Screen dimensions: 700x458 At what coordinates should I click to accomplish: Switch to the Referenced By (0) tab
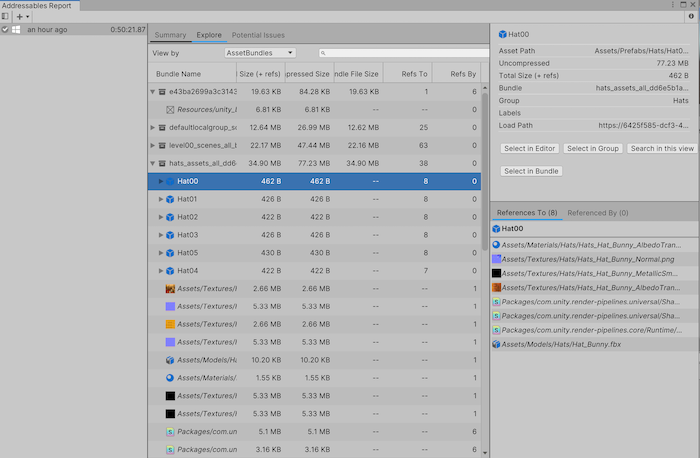pyautogui.click(x=597, y=213)
